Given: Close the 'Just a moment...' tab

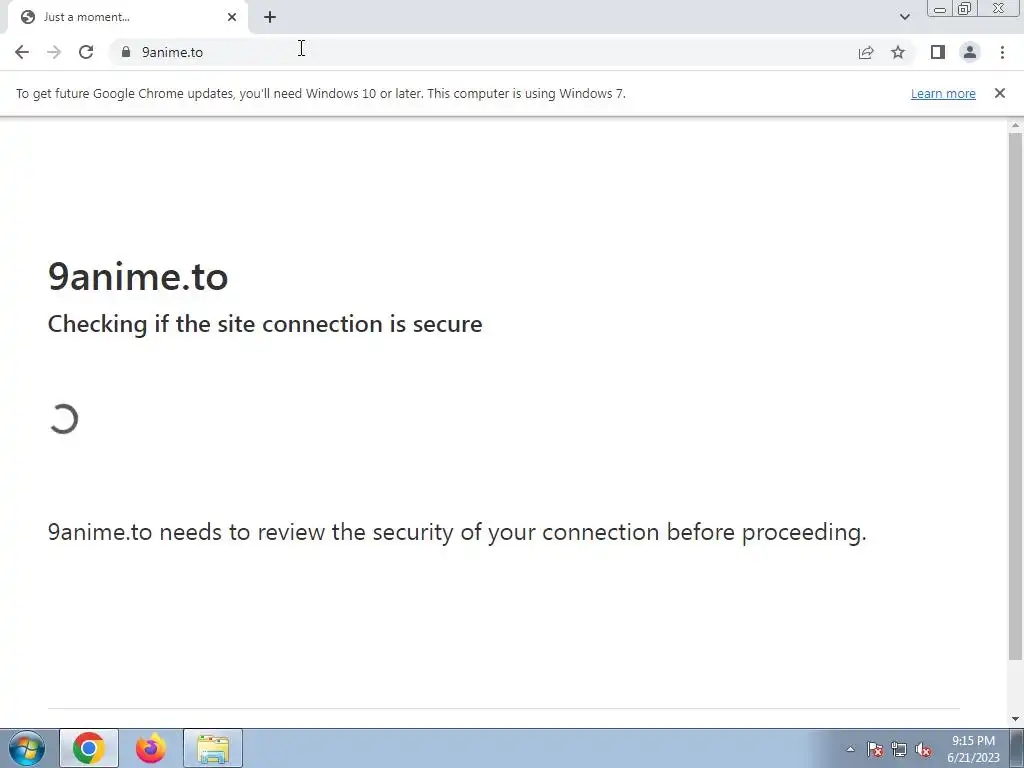Looking at the screenshot, I should point(232,17).
